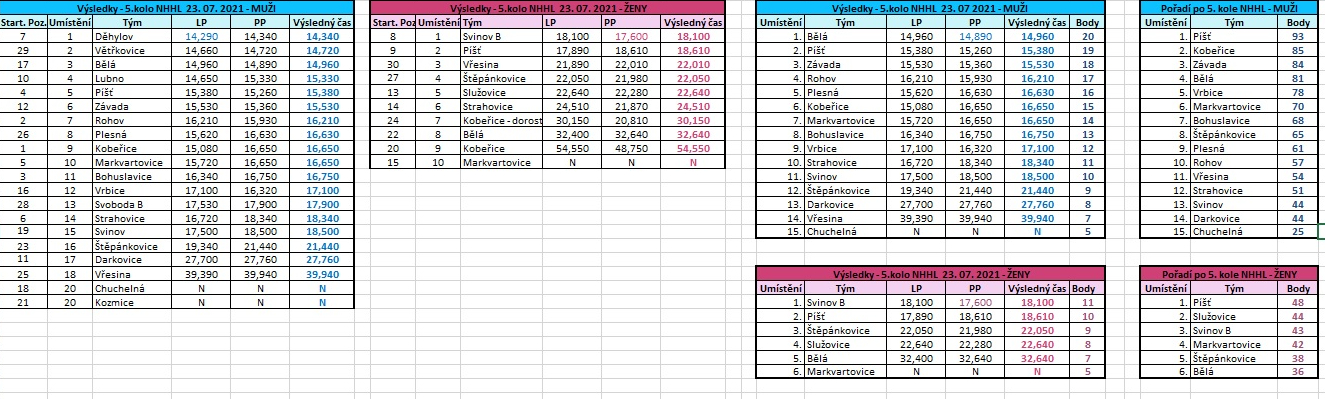This screenshot has height=399, width=1325.
Task: Click Píšť's 93 points in men's standings
Action: coord(1298,35)
